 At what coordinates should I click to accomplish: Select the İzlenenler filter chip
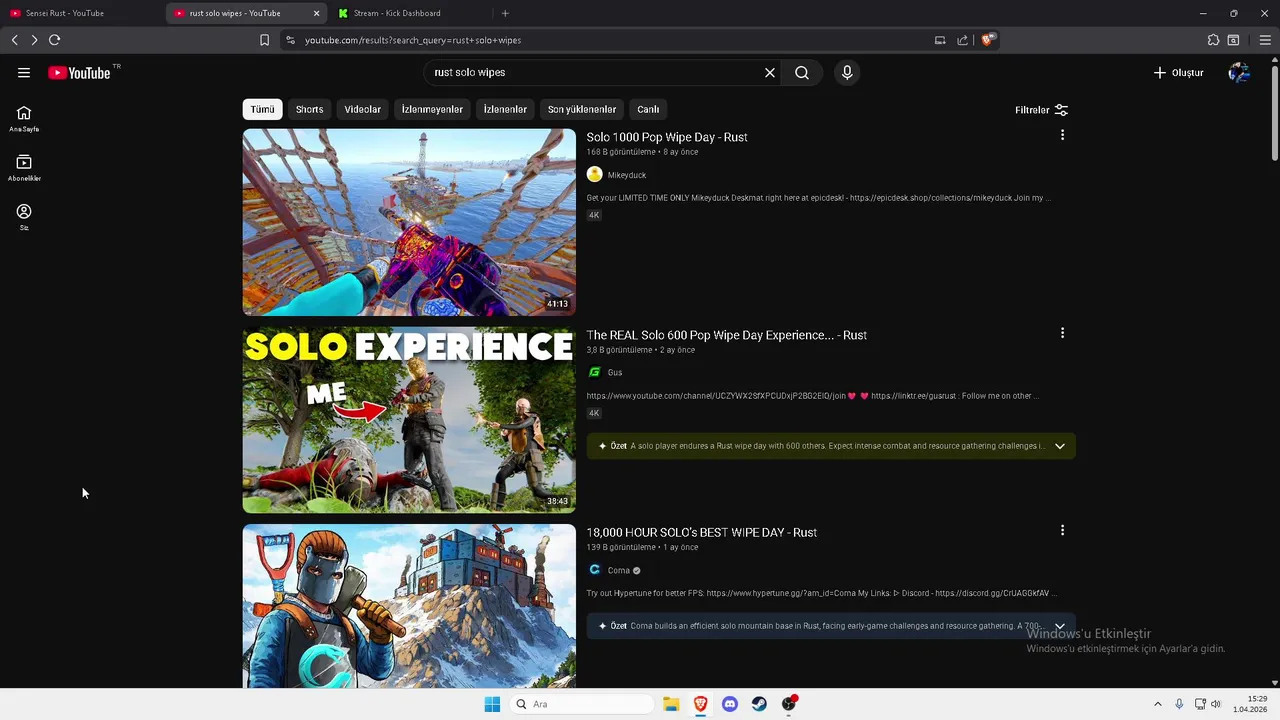pos(505,109)
